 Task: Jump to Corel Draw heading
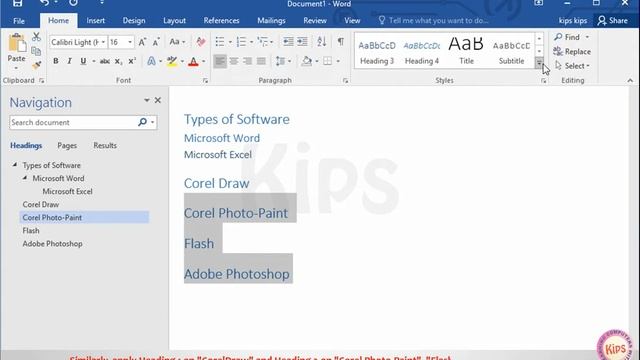(41, 204)
